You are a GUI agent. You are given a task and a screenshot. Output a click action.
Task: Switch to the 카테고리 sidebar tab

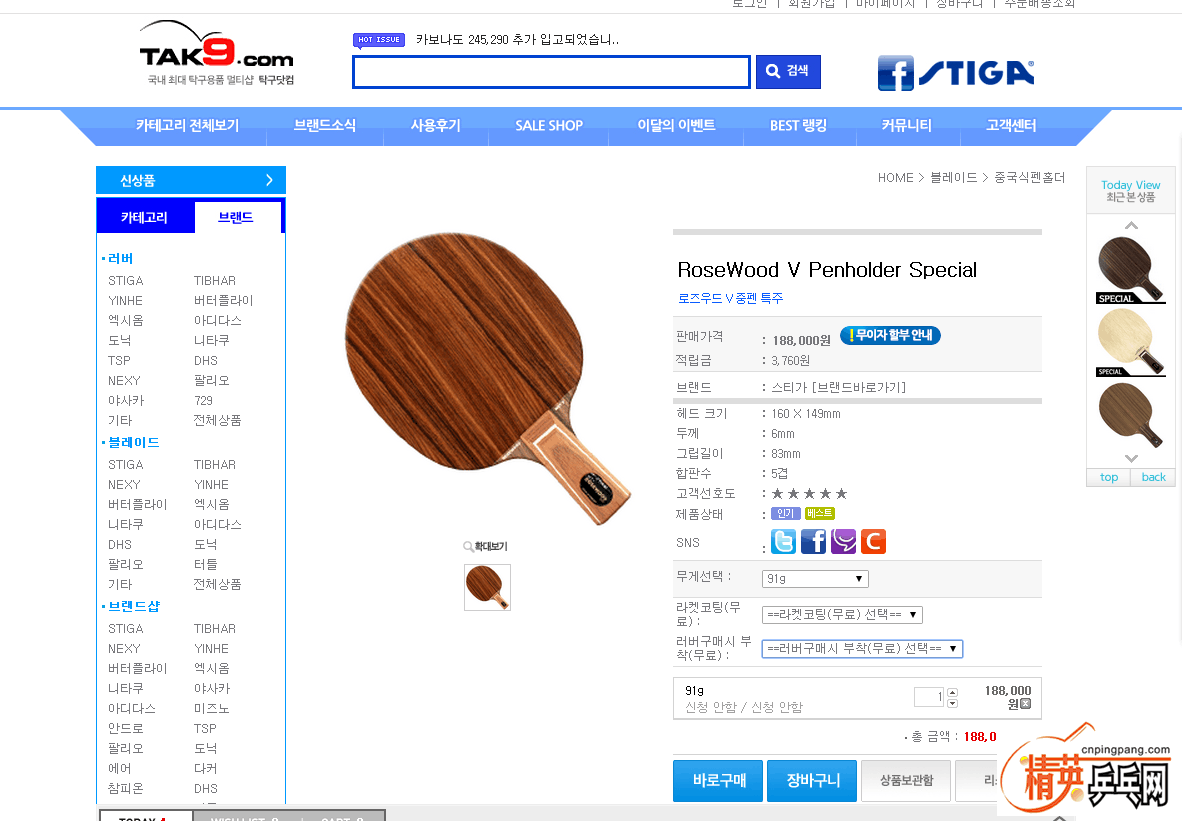[145, 217]
